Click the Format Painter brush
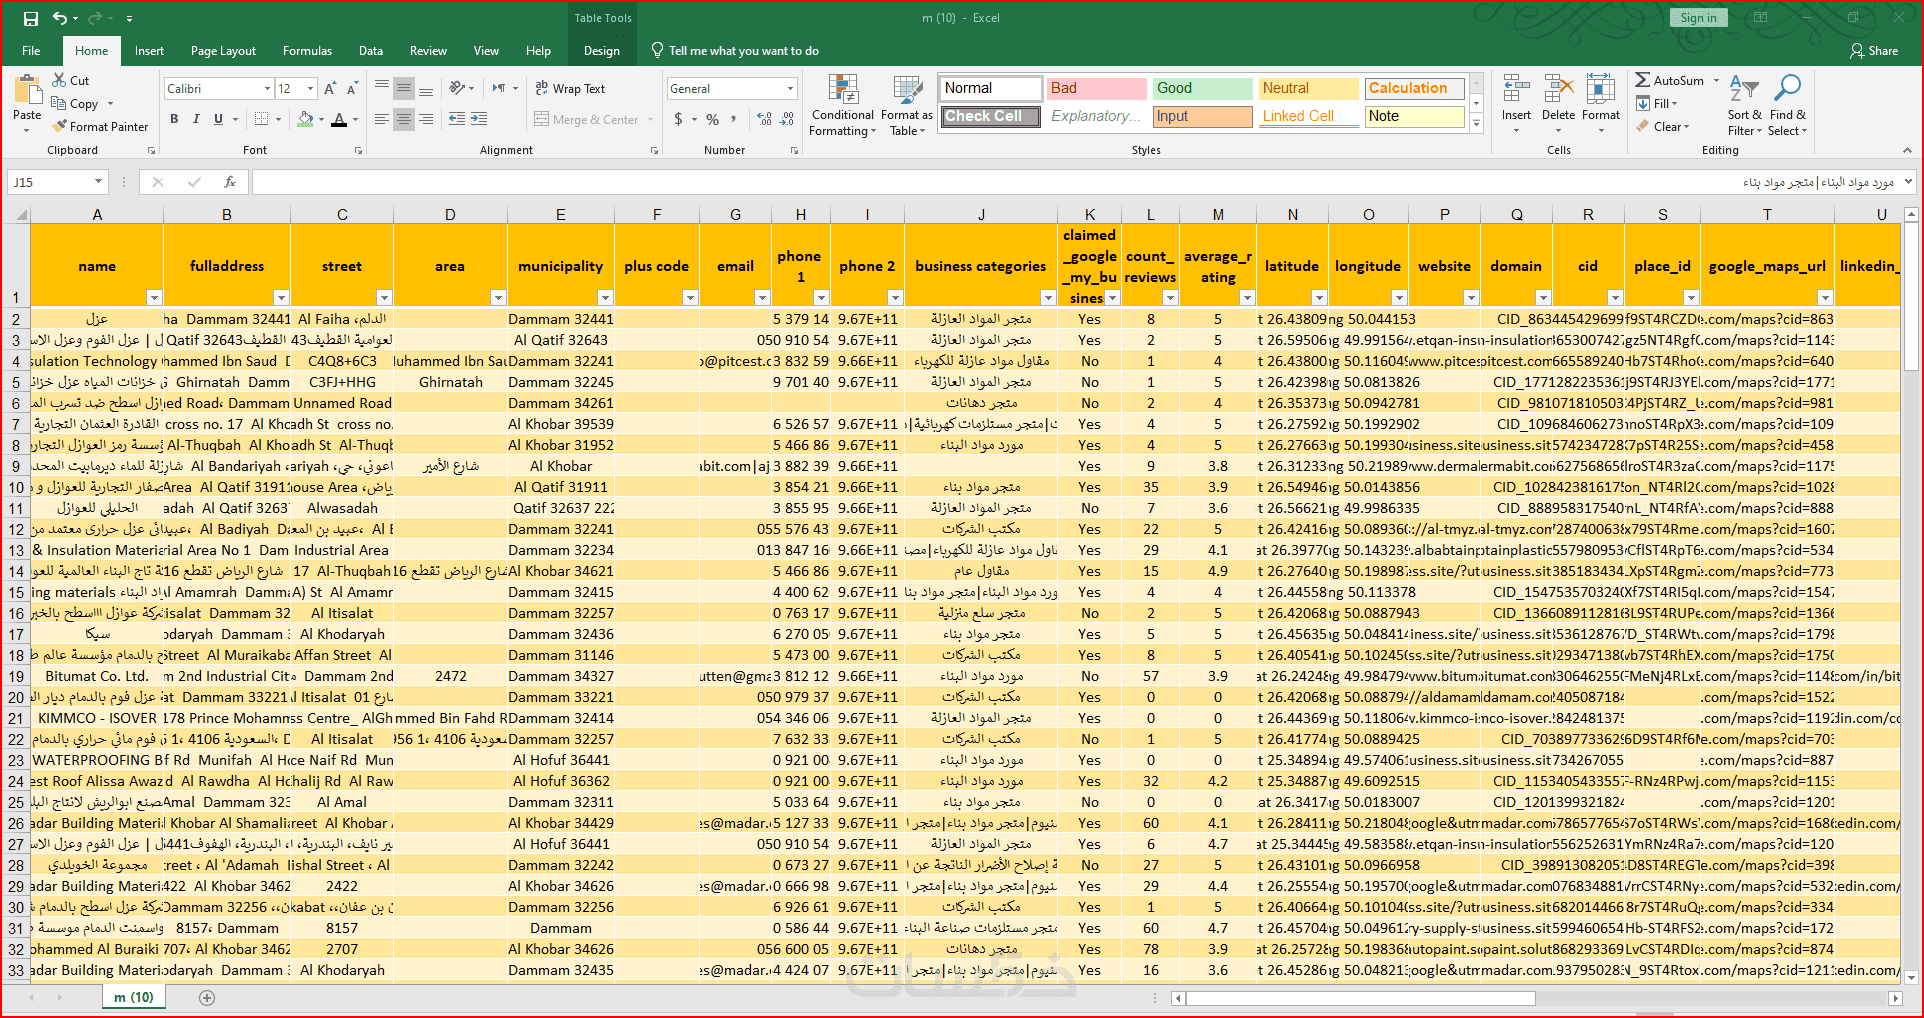 click(61, 127)
